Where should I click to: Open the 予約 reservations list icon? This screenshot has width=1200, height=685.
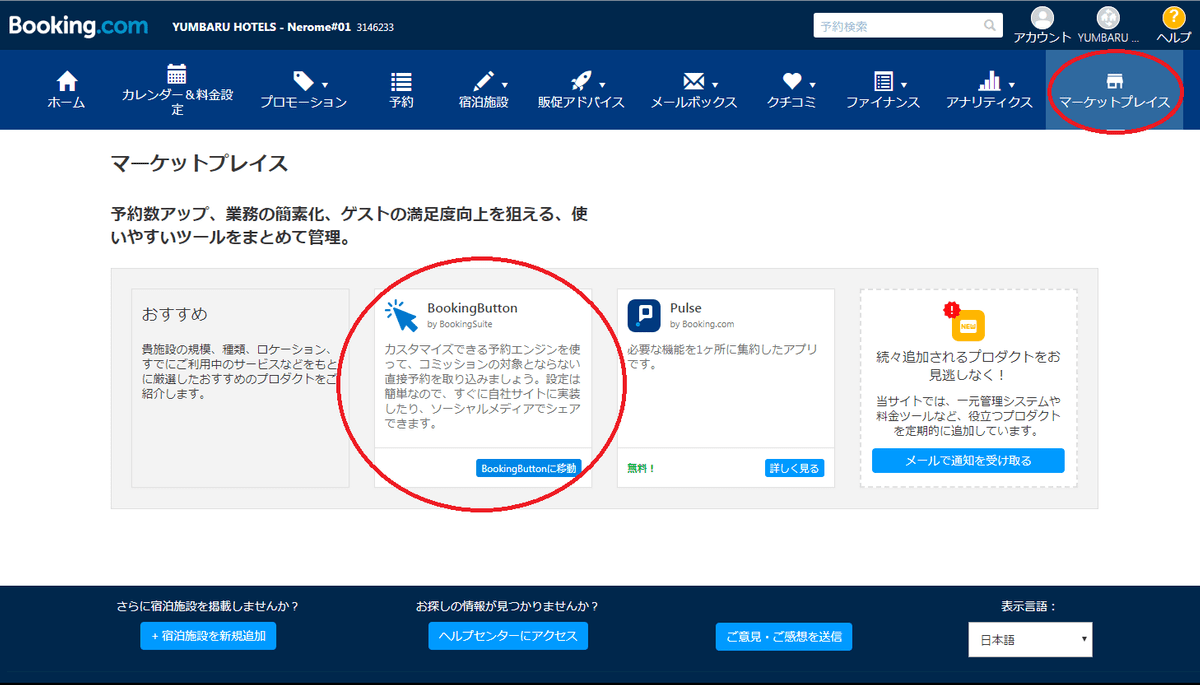401,81
